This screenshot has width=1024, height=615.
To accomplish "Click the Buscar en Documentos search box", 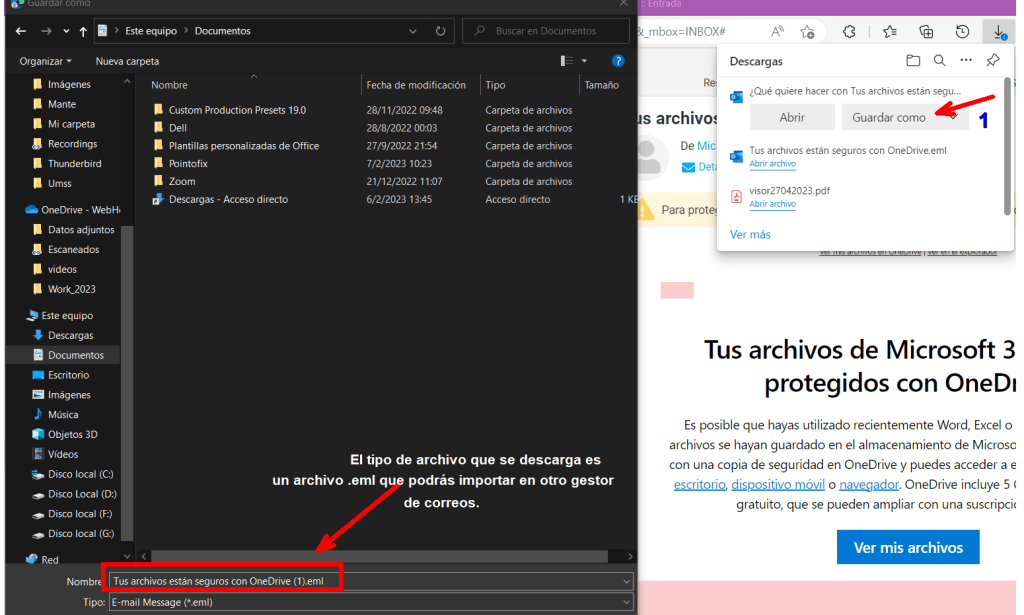I will coord(546,31).
